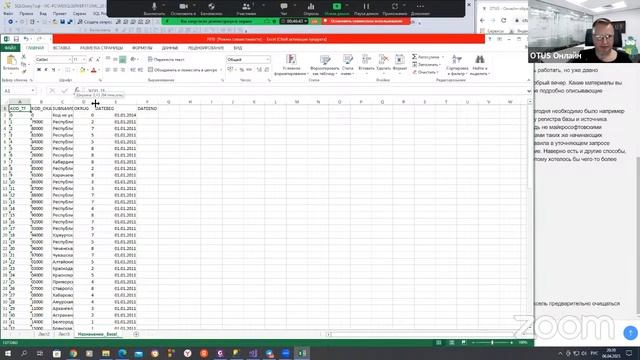Select column A header
The height and width of the screenshot is (360, 640).
[x=20, y=102]
